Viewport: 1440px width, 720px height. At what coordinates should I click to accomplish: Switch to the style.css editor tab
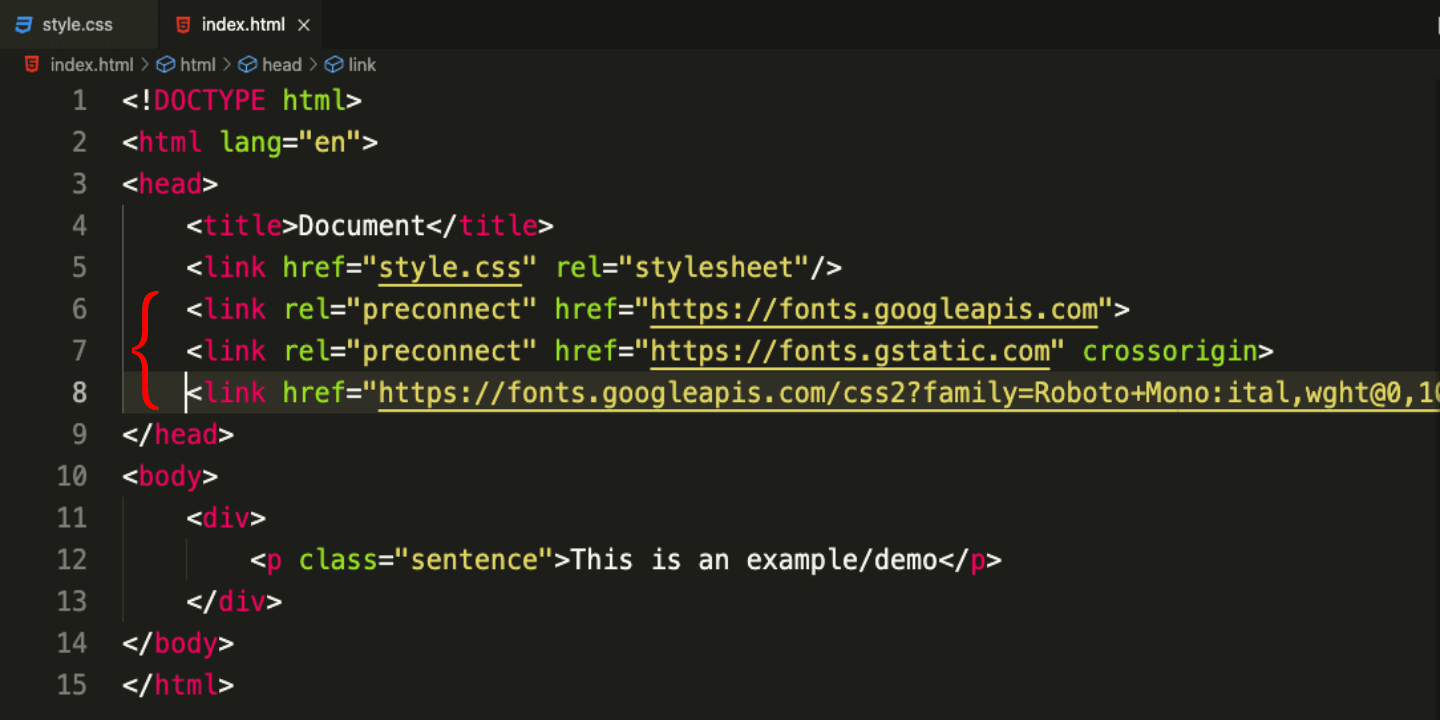point(77,24)
